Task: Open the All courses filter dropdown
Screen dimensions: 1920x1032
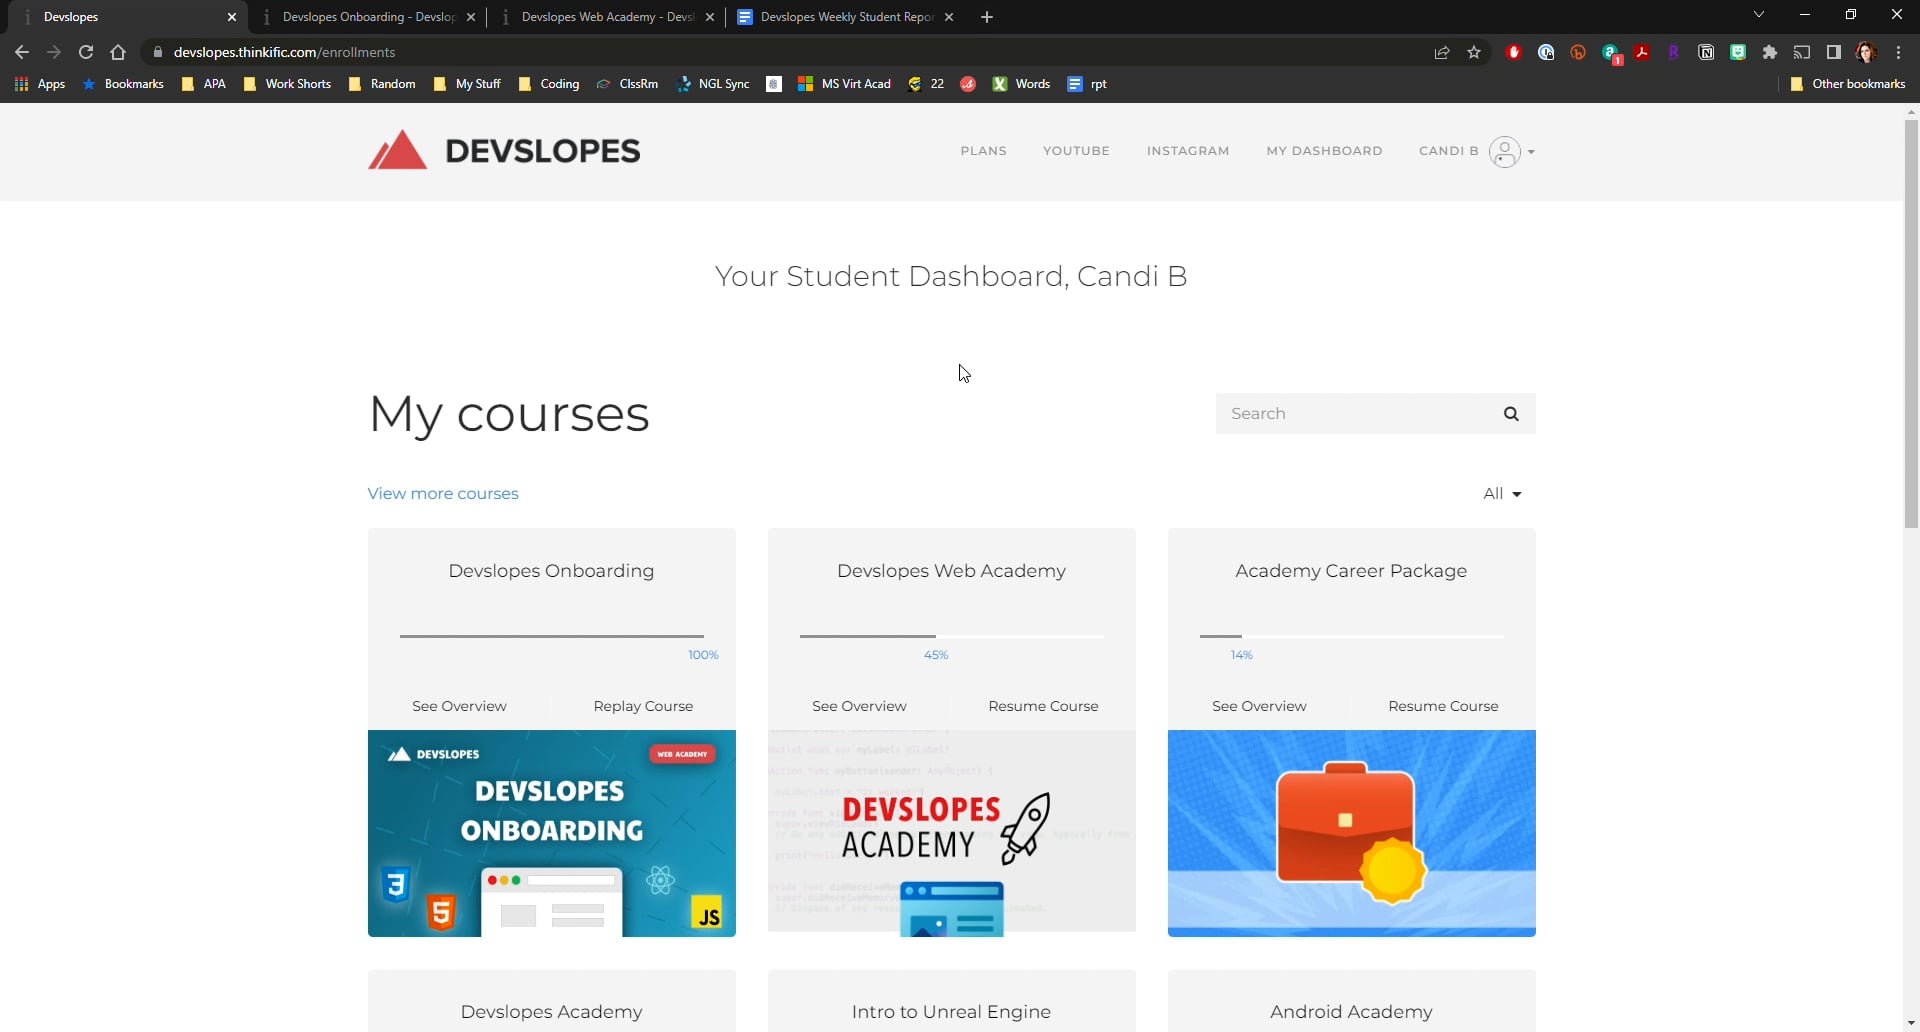Action: point(1502,493)
